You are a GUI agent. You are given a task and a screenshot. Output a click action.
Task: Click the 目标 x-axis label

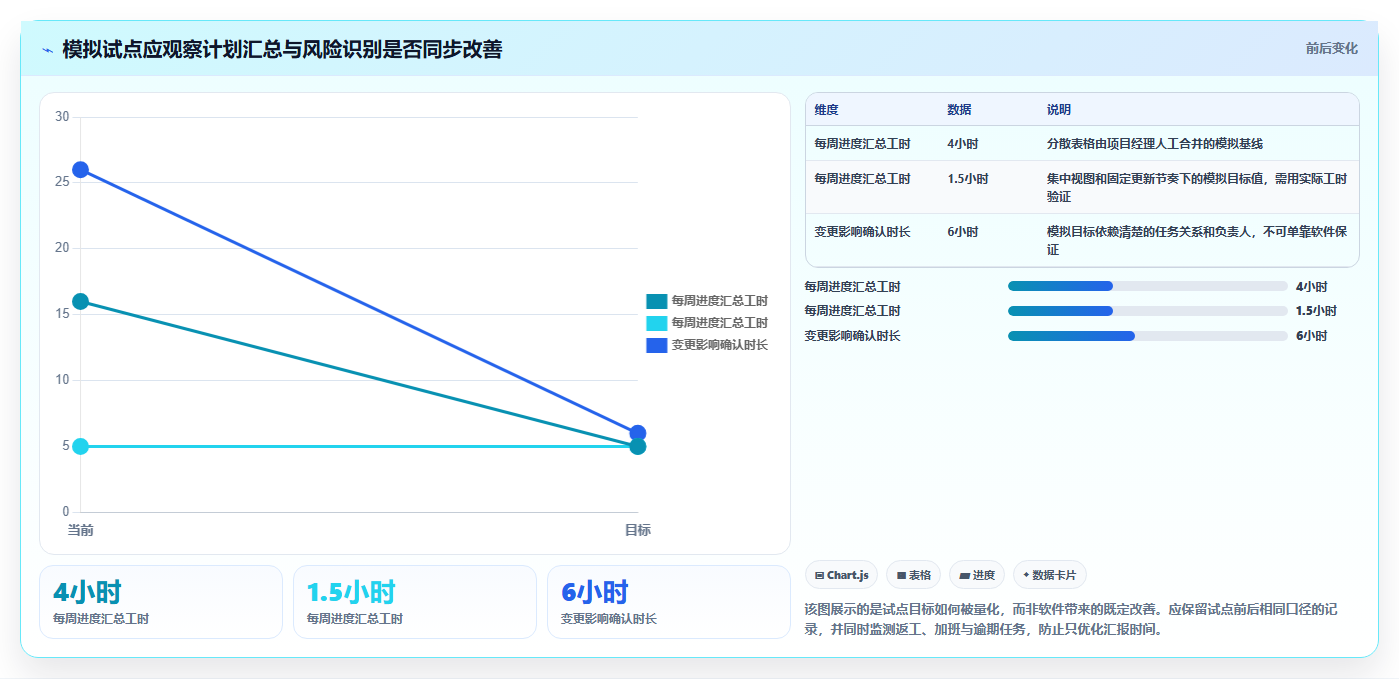coord(638,530)
